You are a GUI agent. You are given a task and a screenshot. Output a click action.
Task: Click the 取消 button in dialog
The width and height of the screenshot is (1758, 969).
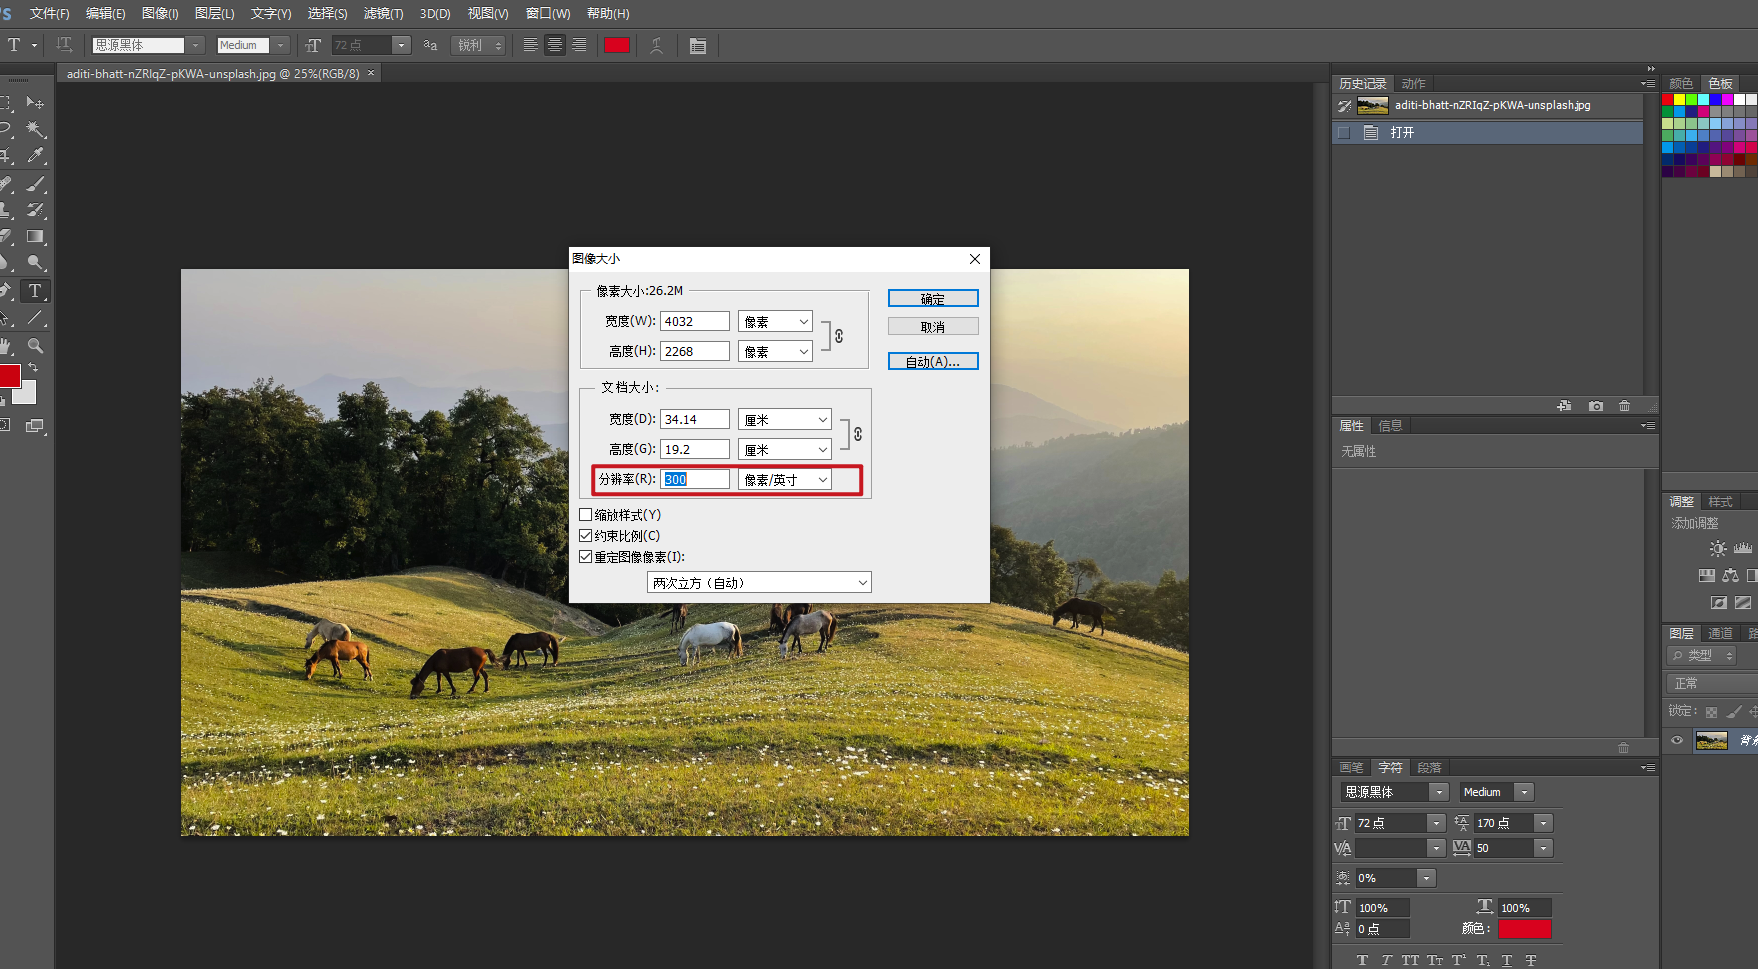pyautogui.click(x=933, y=327)
